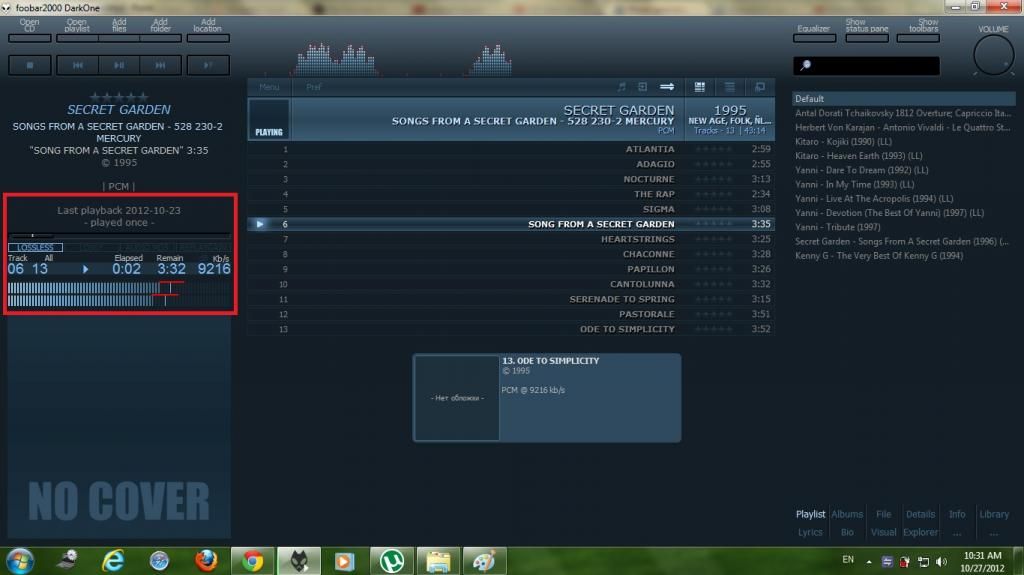Switch to the Details tab

click(x=920, y=514)
